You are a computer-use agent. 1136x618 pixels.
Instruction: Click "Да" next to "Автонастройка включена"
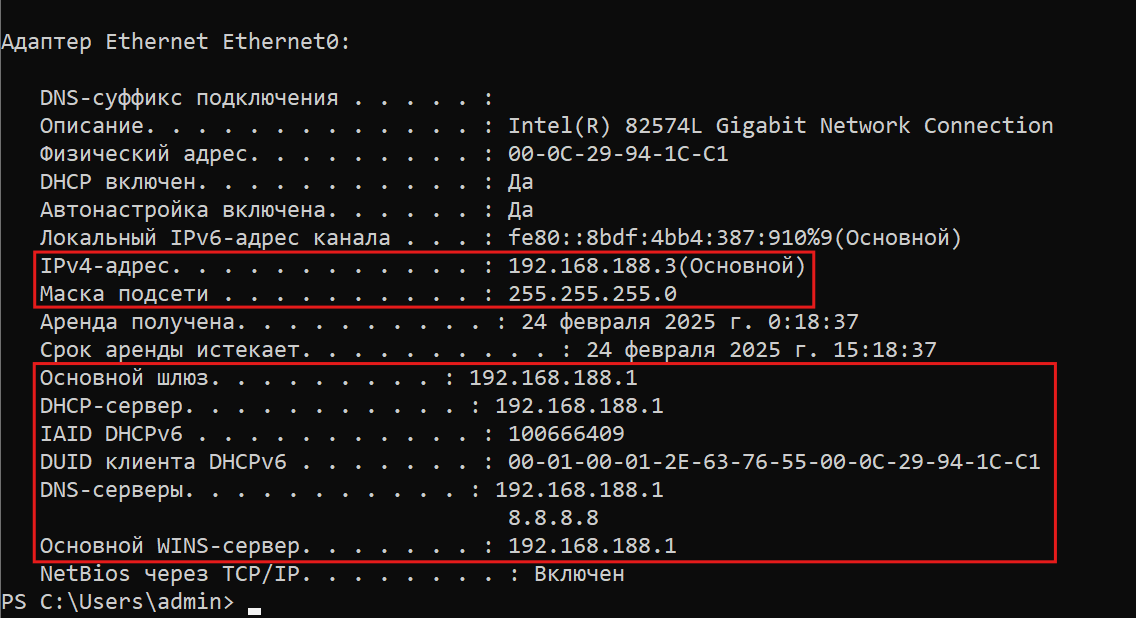(520, 210)
